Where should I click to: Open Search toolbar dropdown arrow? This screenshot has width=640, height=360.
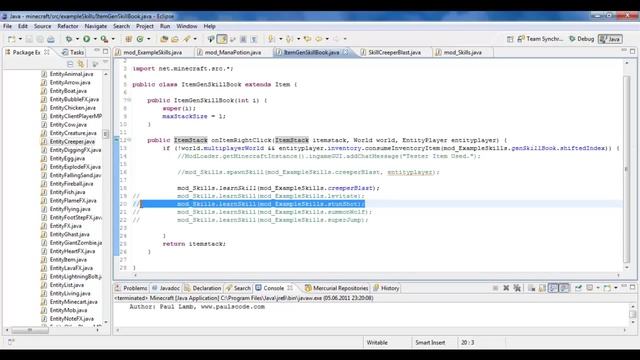195,39
